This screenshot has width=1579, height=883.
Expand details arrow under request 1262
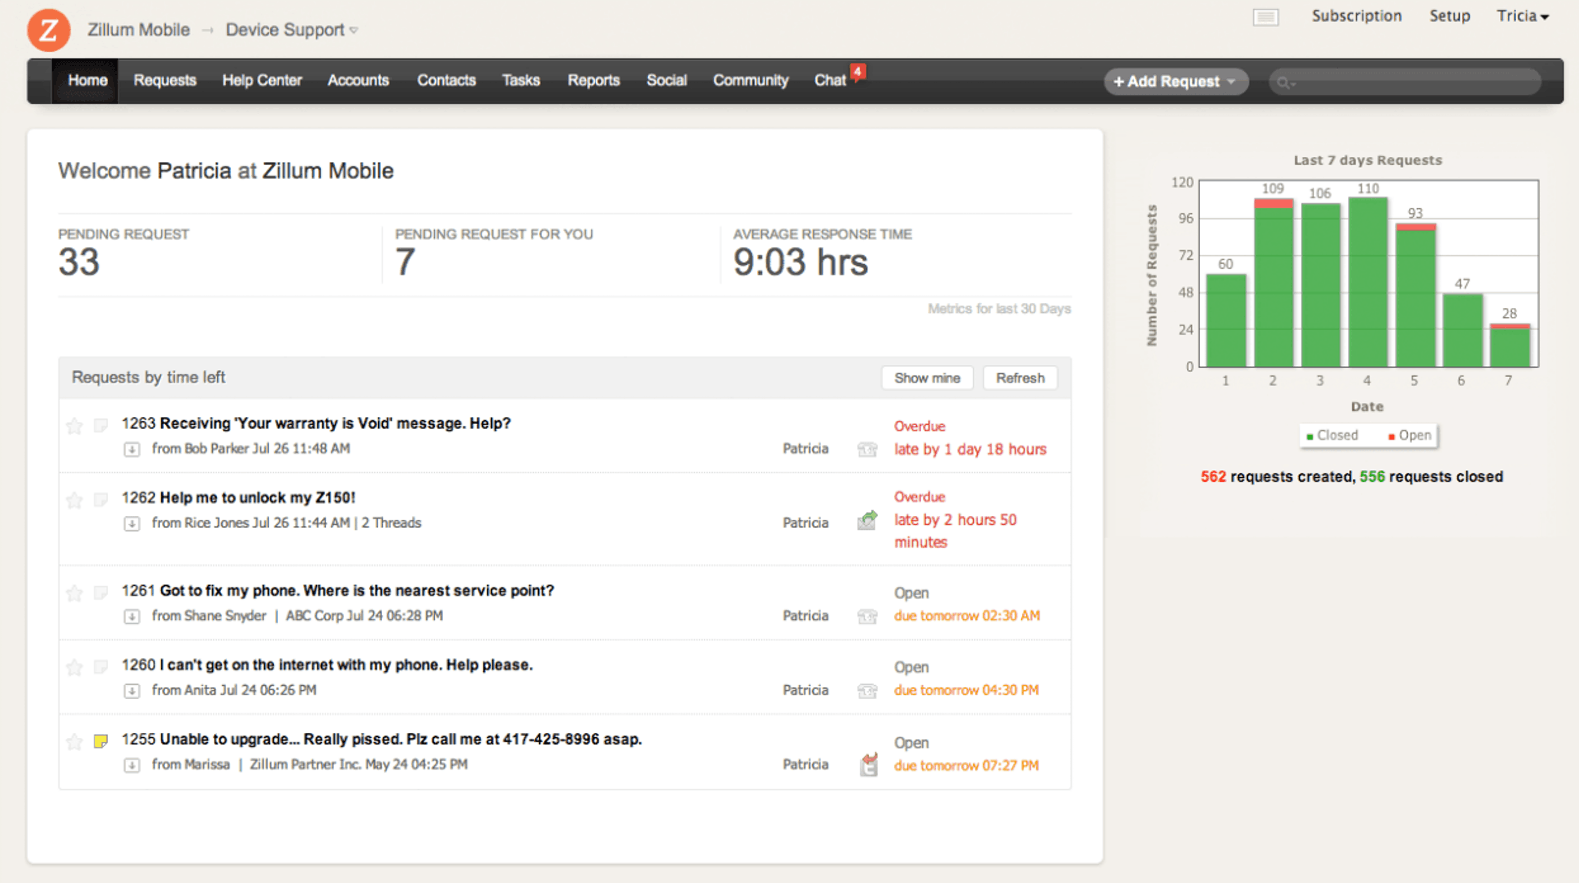[x=132, y=523]
